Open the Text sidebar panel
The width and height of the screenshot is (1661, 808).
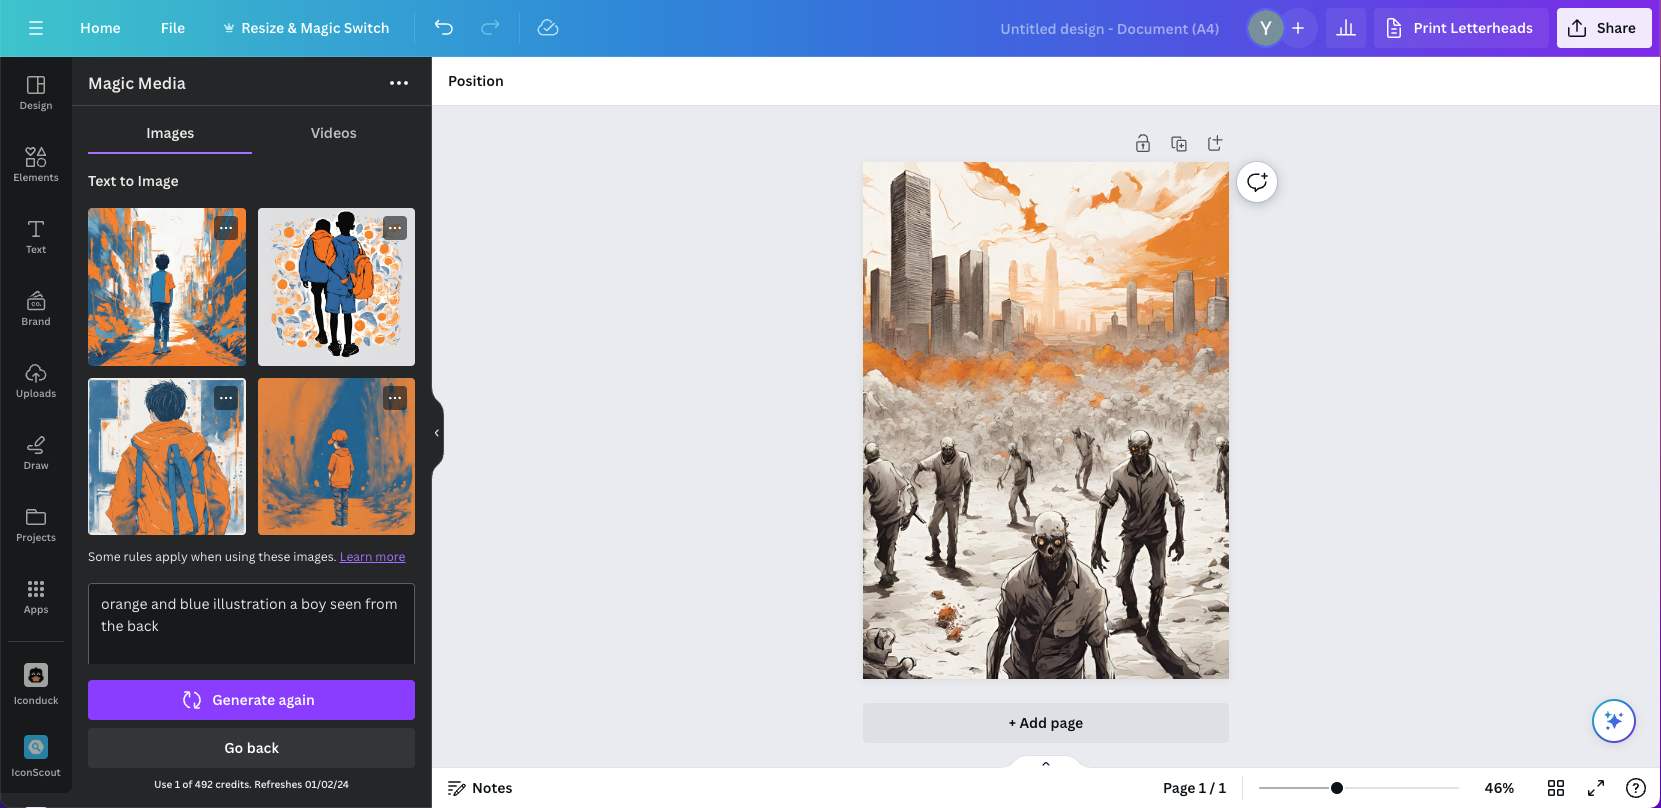36,236
